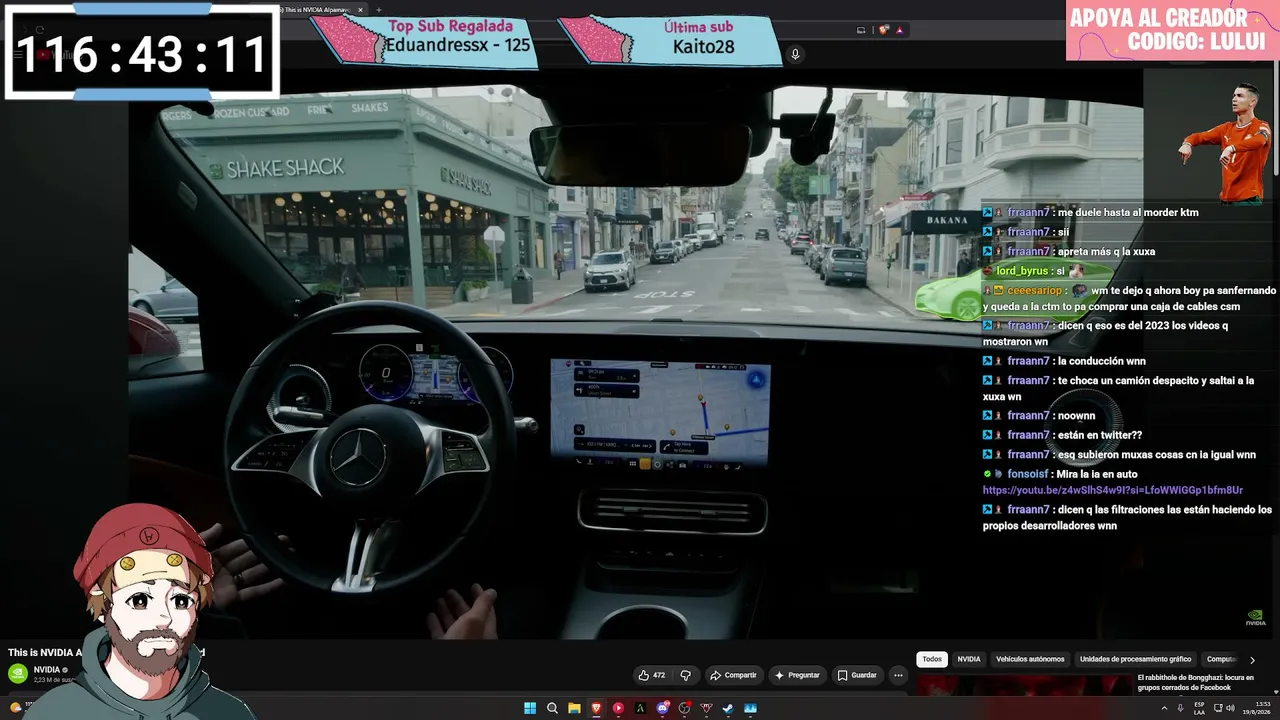1280x720 pixels.
Task: Open the youtu.be link posted in chat
Action: pyautogui.click(x=1113, y=490)
